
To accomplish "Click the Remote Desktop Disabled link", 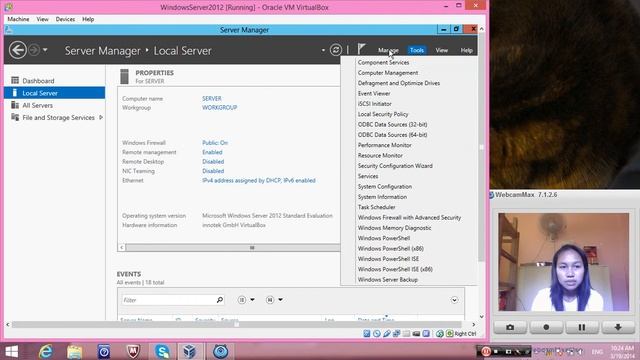I will point(213,162).
